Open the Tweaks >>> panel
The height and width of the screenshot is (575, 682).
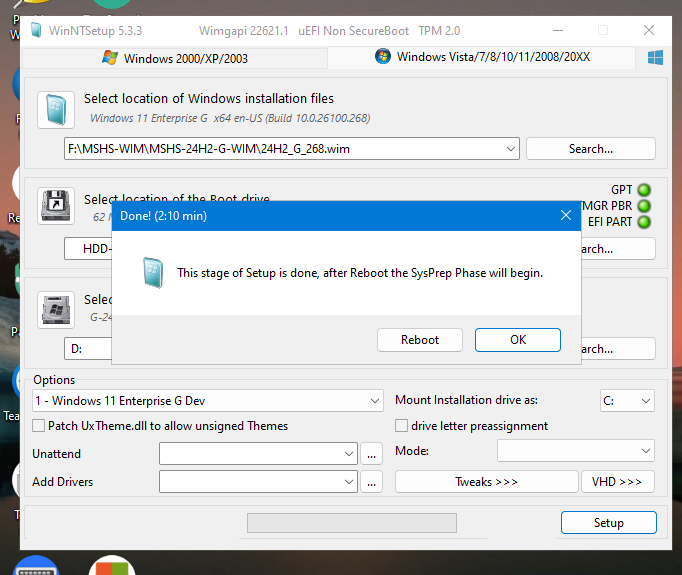486,482
